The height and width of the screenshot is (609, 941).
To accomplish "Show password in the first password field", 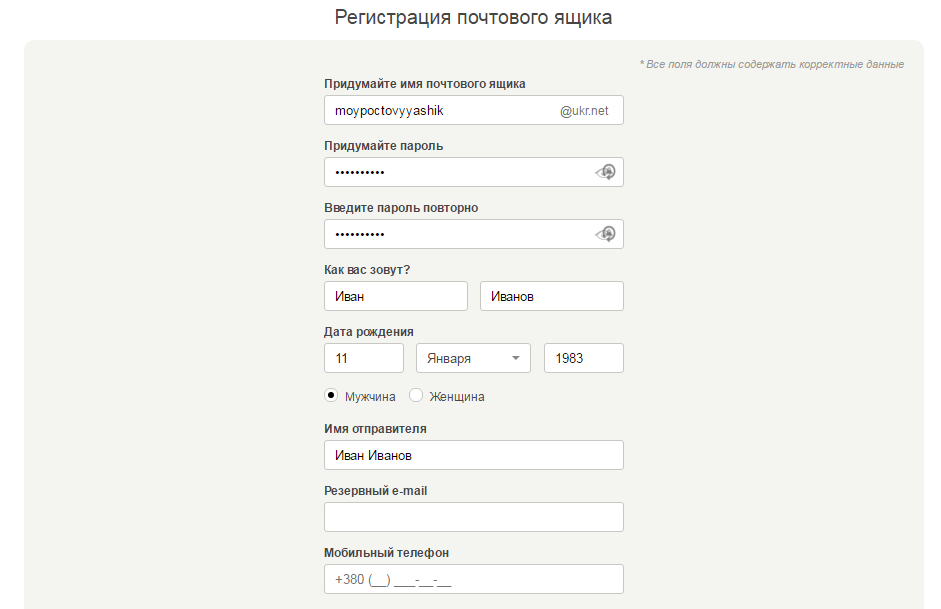I will [605, 172].
